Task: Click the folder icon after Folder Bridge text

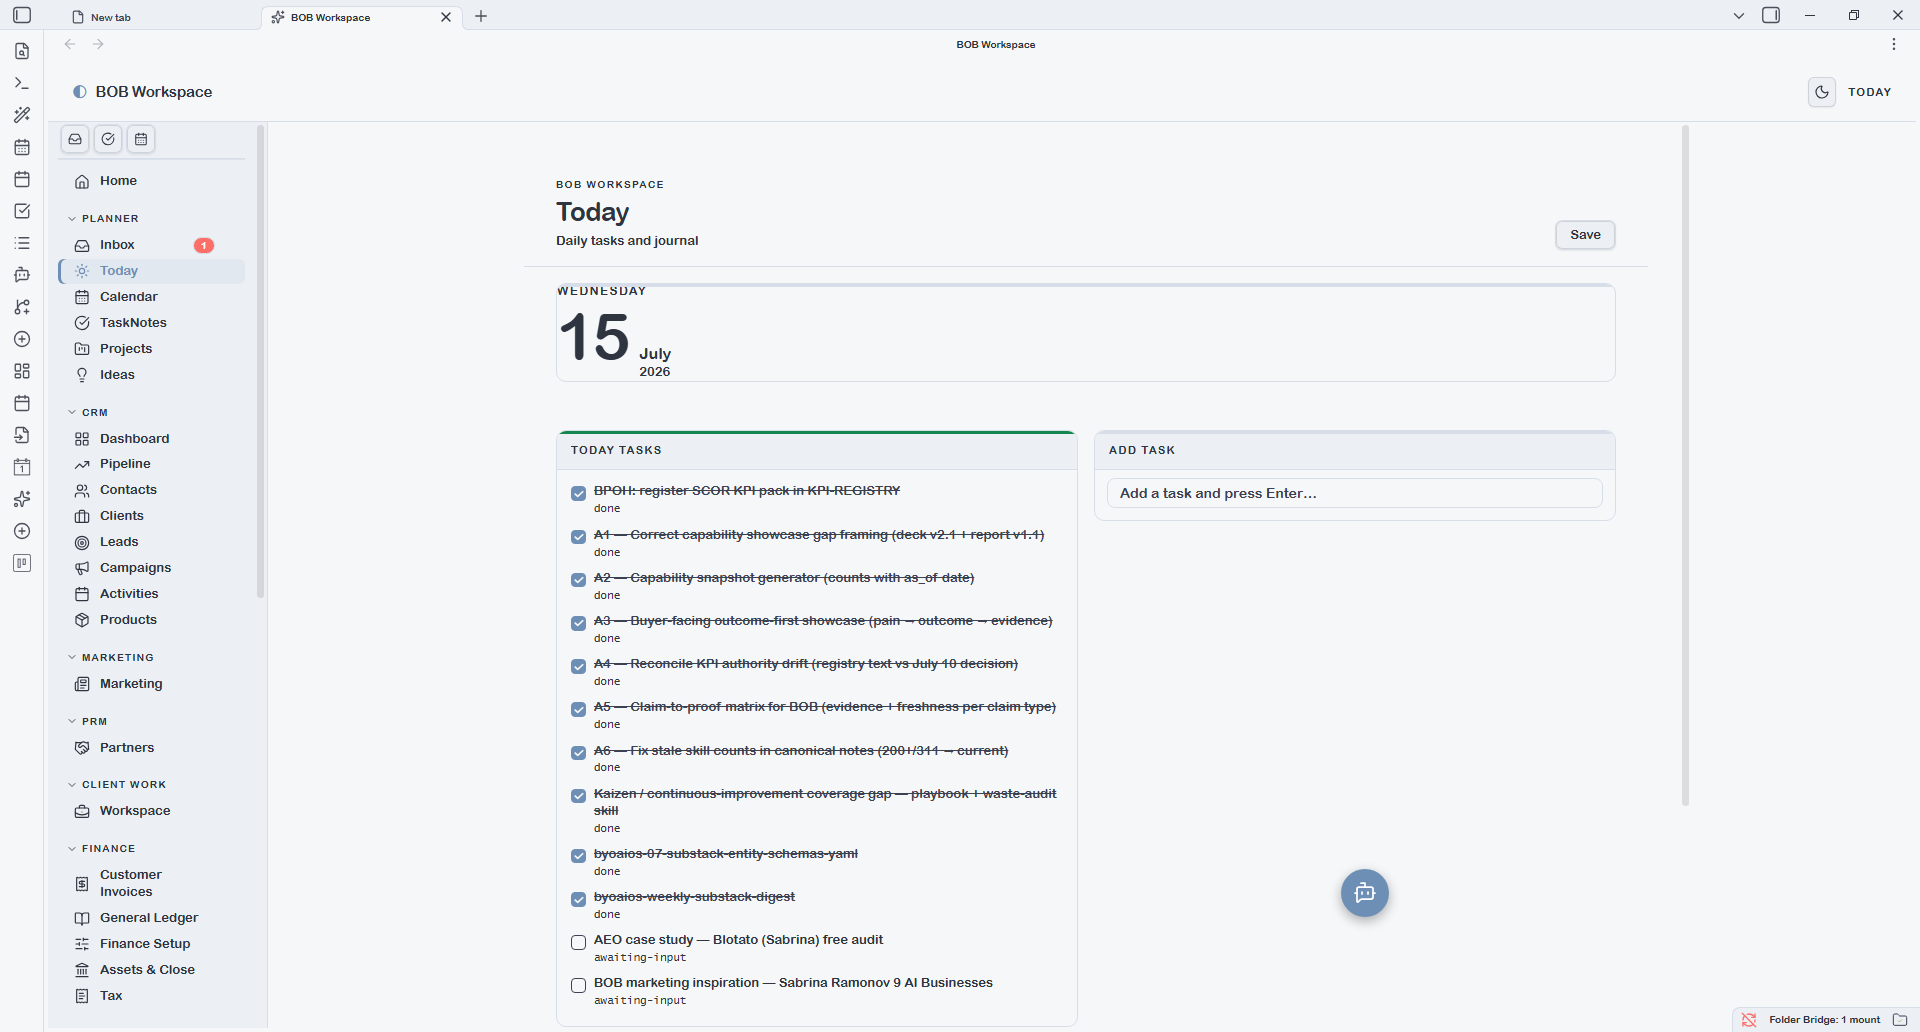Action: point(1900,1020)
